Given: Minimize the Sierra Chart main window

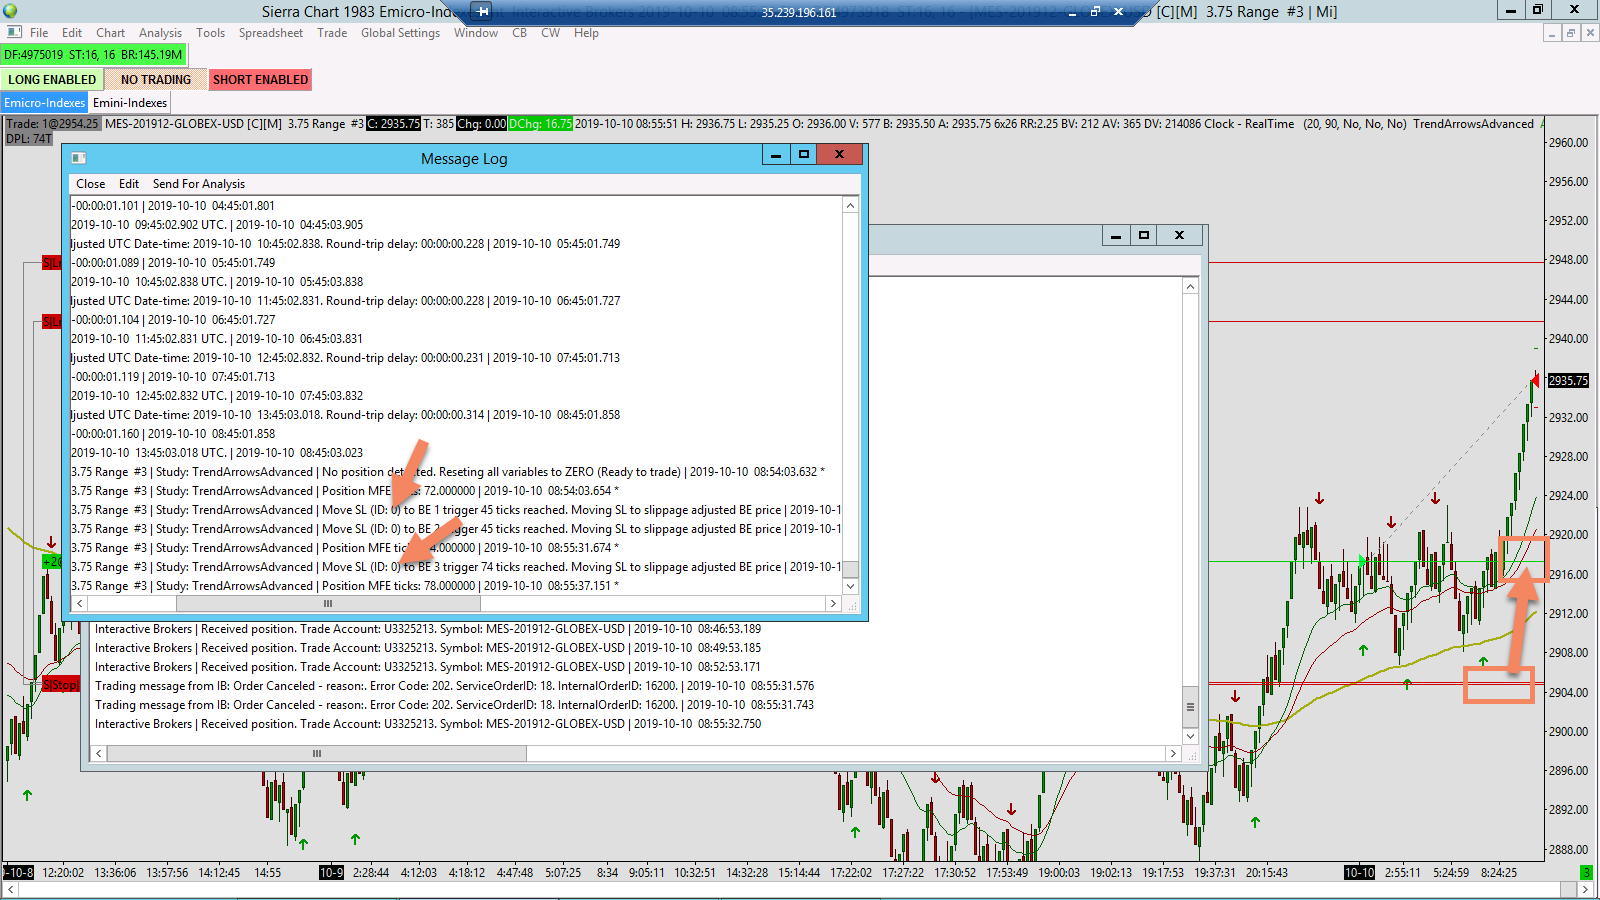Looking at the screenshot, I should tap(1510, 10).
